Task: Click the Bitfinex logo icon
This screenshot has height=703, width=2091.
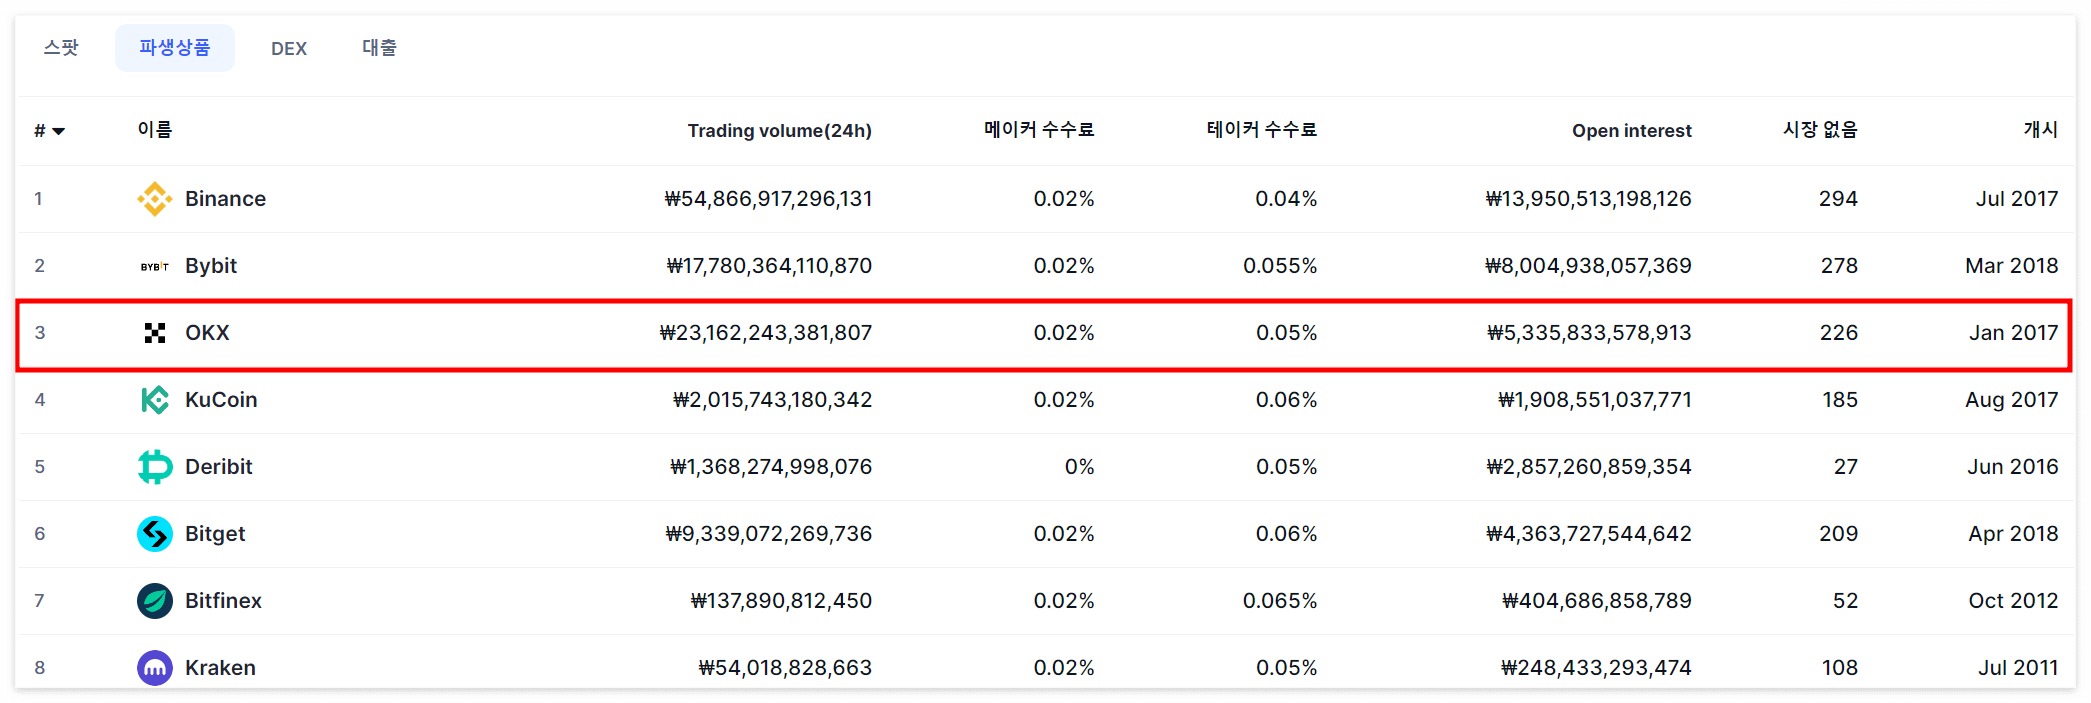Action: [155, 601]
